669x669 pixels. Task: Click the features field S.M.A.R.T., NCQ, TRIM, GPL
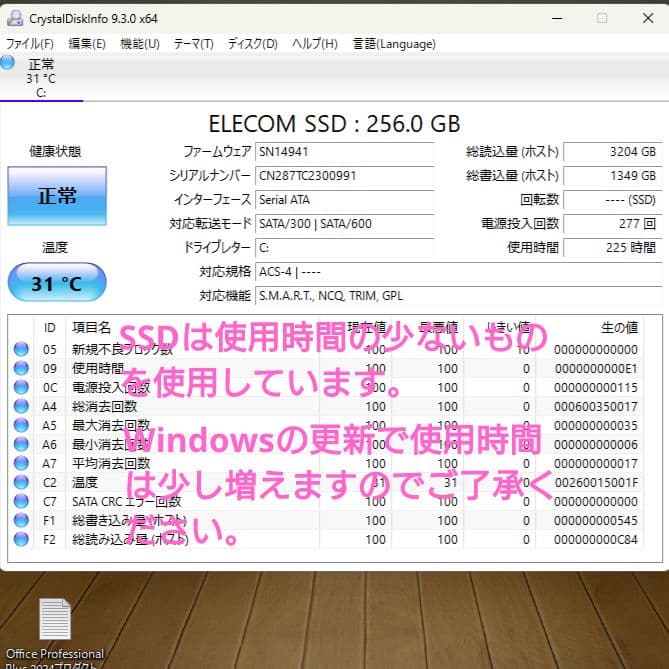point(459,296)
